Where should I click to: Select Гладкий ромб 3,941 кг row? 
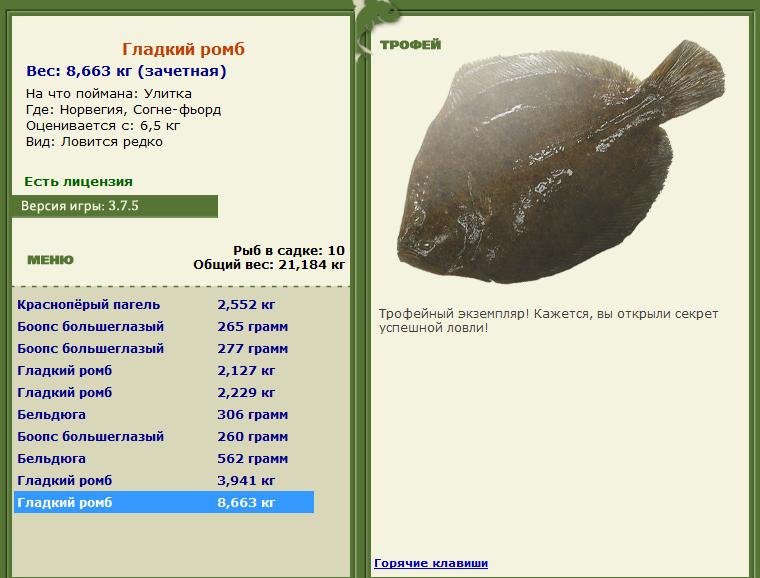pyautogui.click(x=164, y=481)
